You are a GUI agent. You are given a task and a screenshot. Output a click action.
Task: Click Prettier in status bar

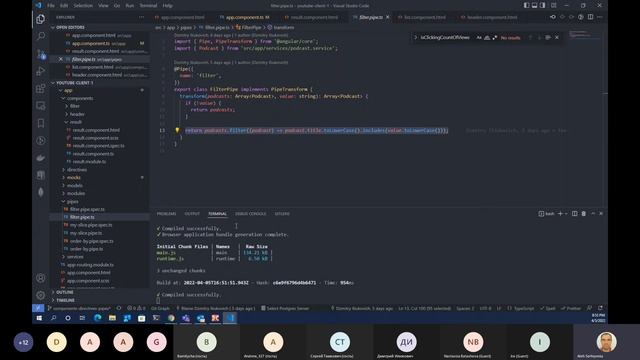tap(571, 308)
